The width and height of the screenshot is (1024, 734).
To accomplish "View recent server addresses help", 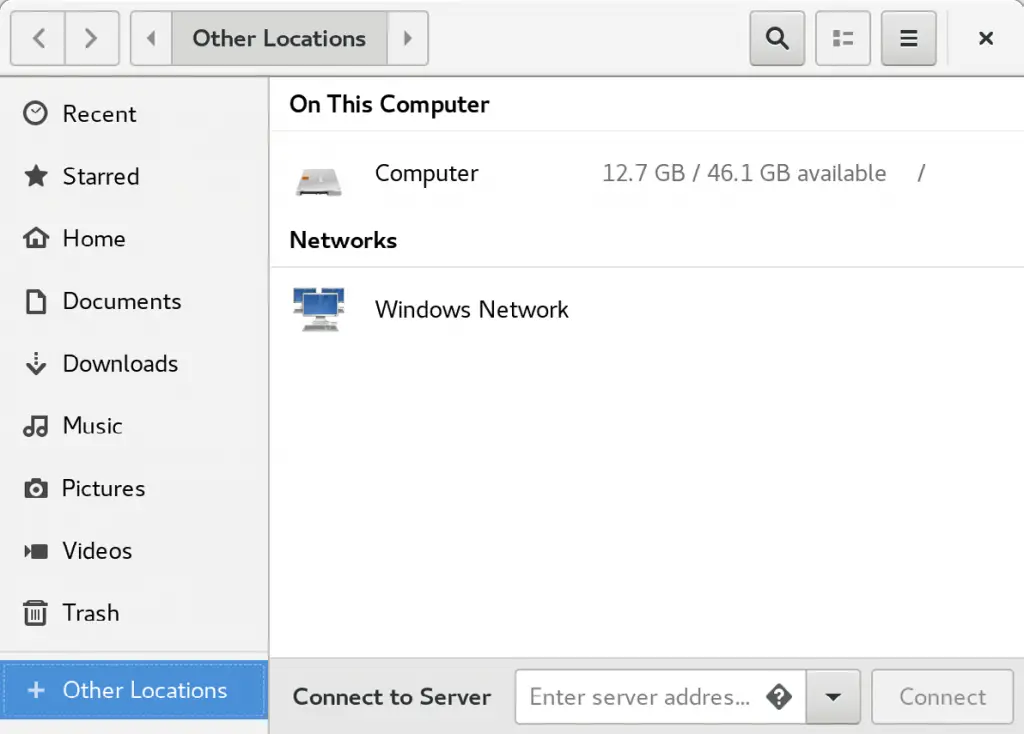I will click(779, 697).
